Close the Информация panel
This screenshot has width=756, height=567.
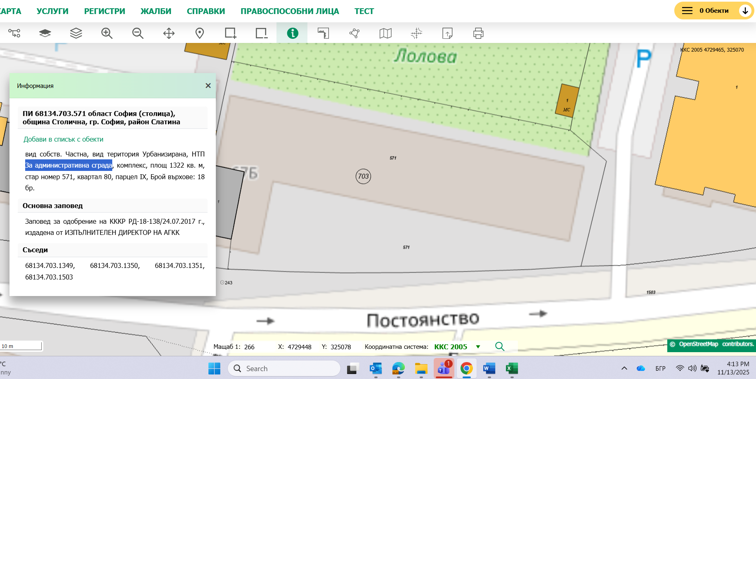208,86
